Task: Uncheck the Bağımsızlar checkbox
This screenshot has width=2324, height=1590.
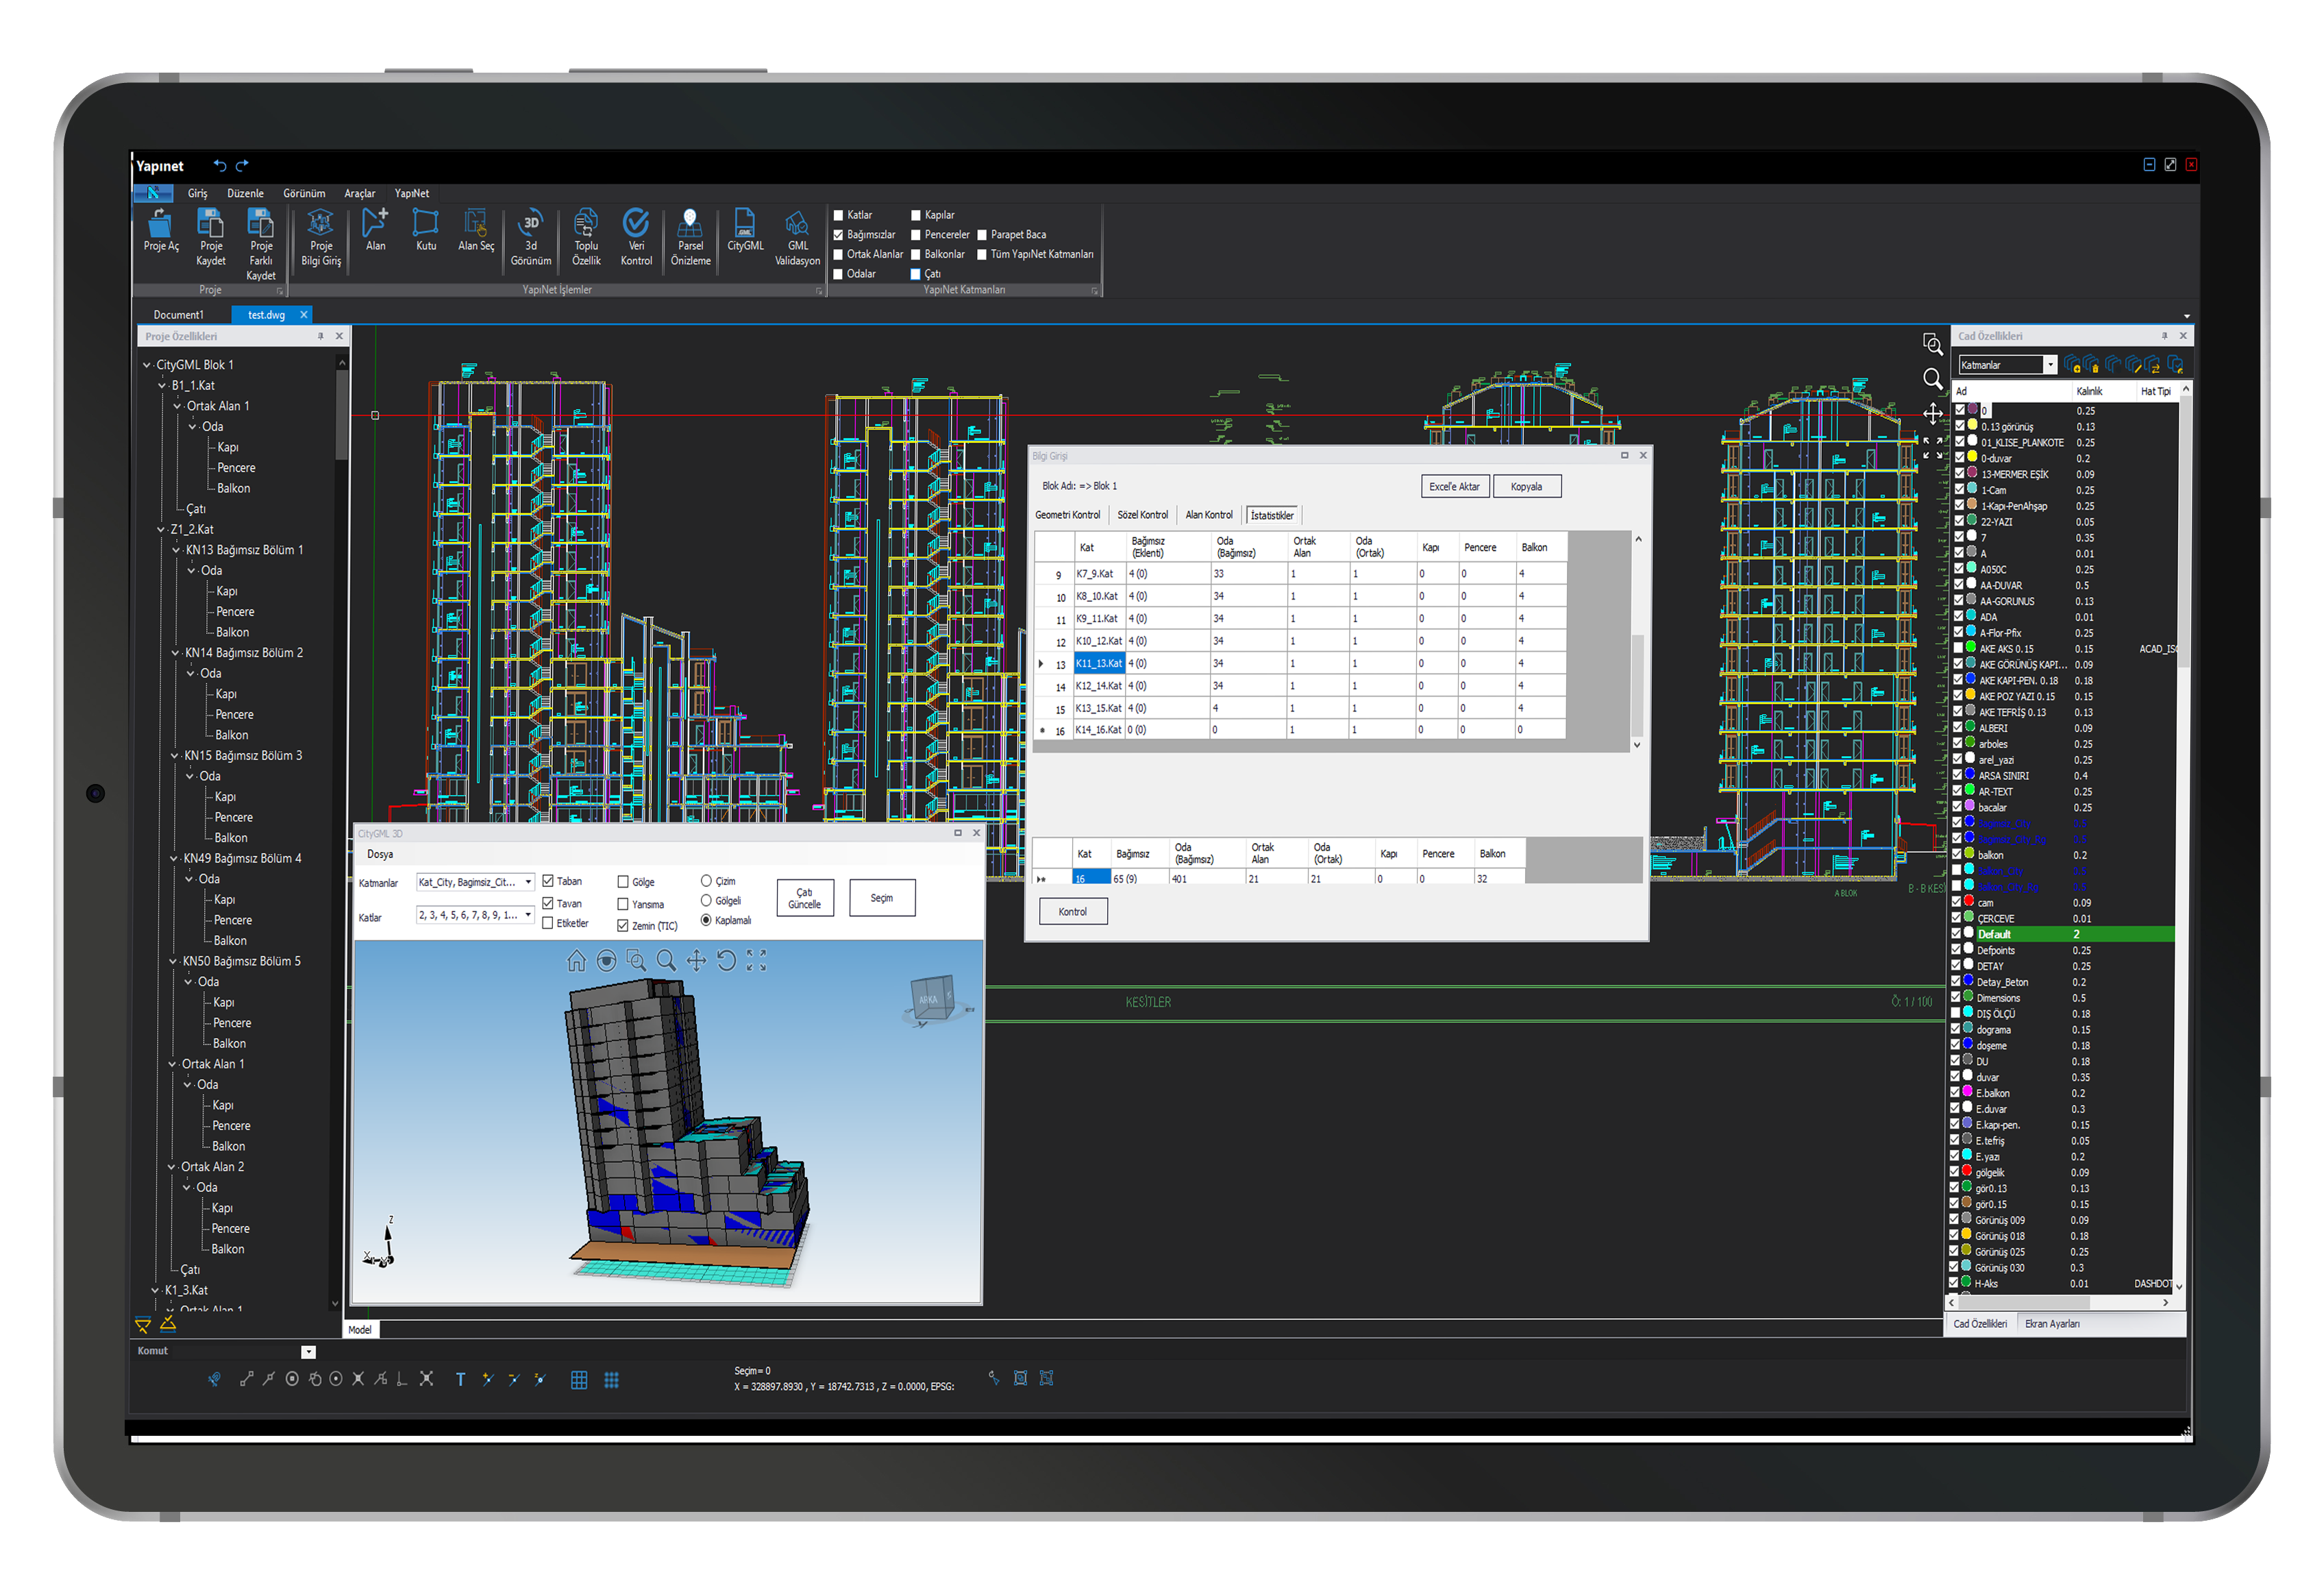Action: 839,235
